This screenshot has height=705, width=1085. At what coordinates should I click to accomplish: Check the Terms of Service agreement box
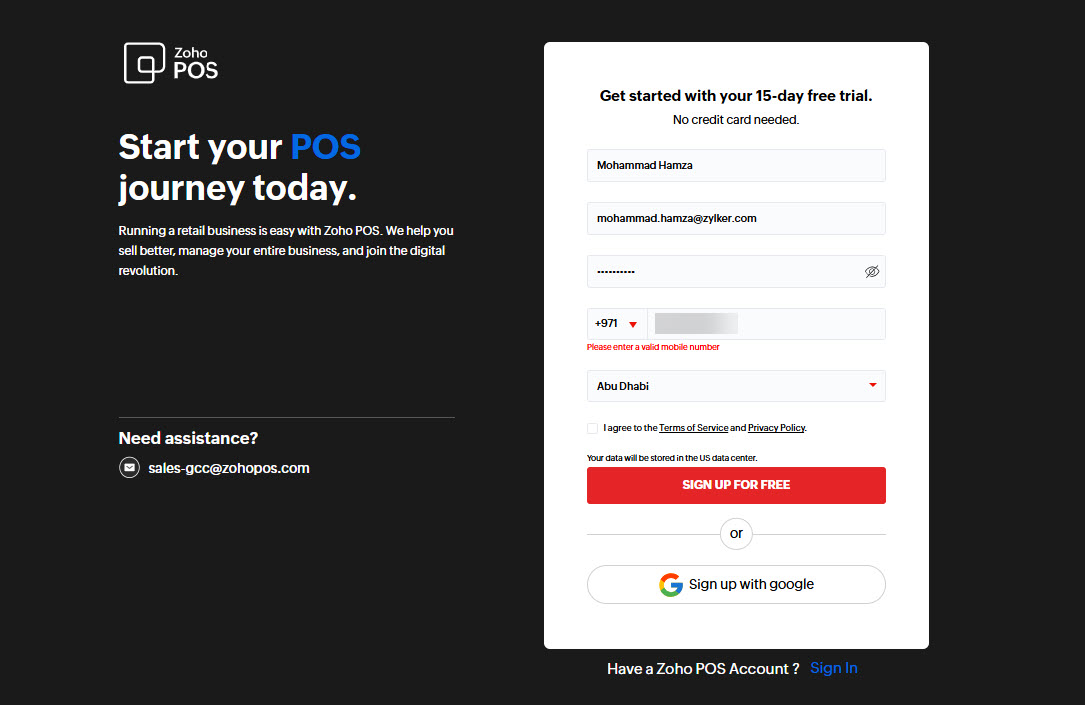point(593,428)
